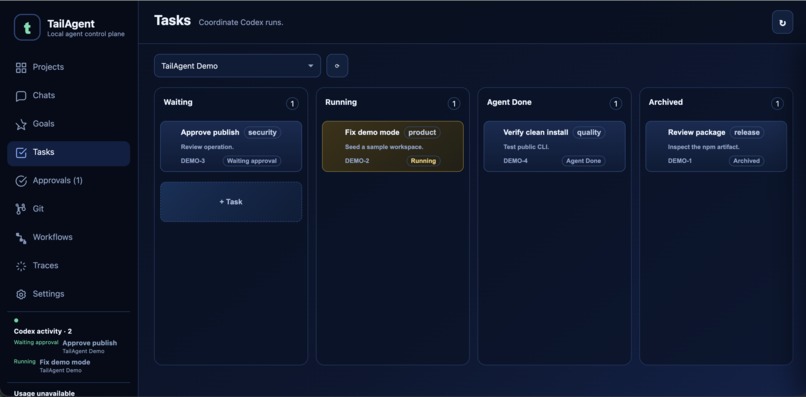
Task: Click 'Usage unavailable' text in sidebar
Action: 44,393
